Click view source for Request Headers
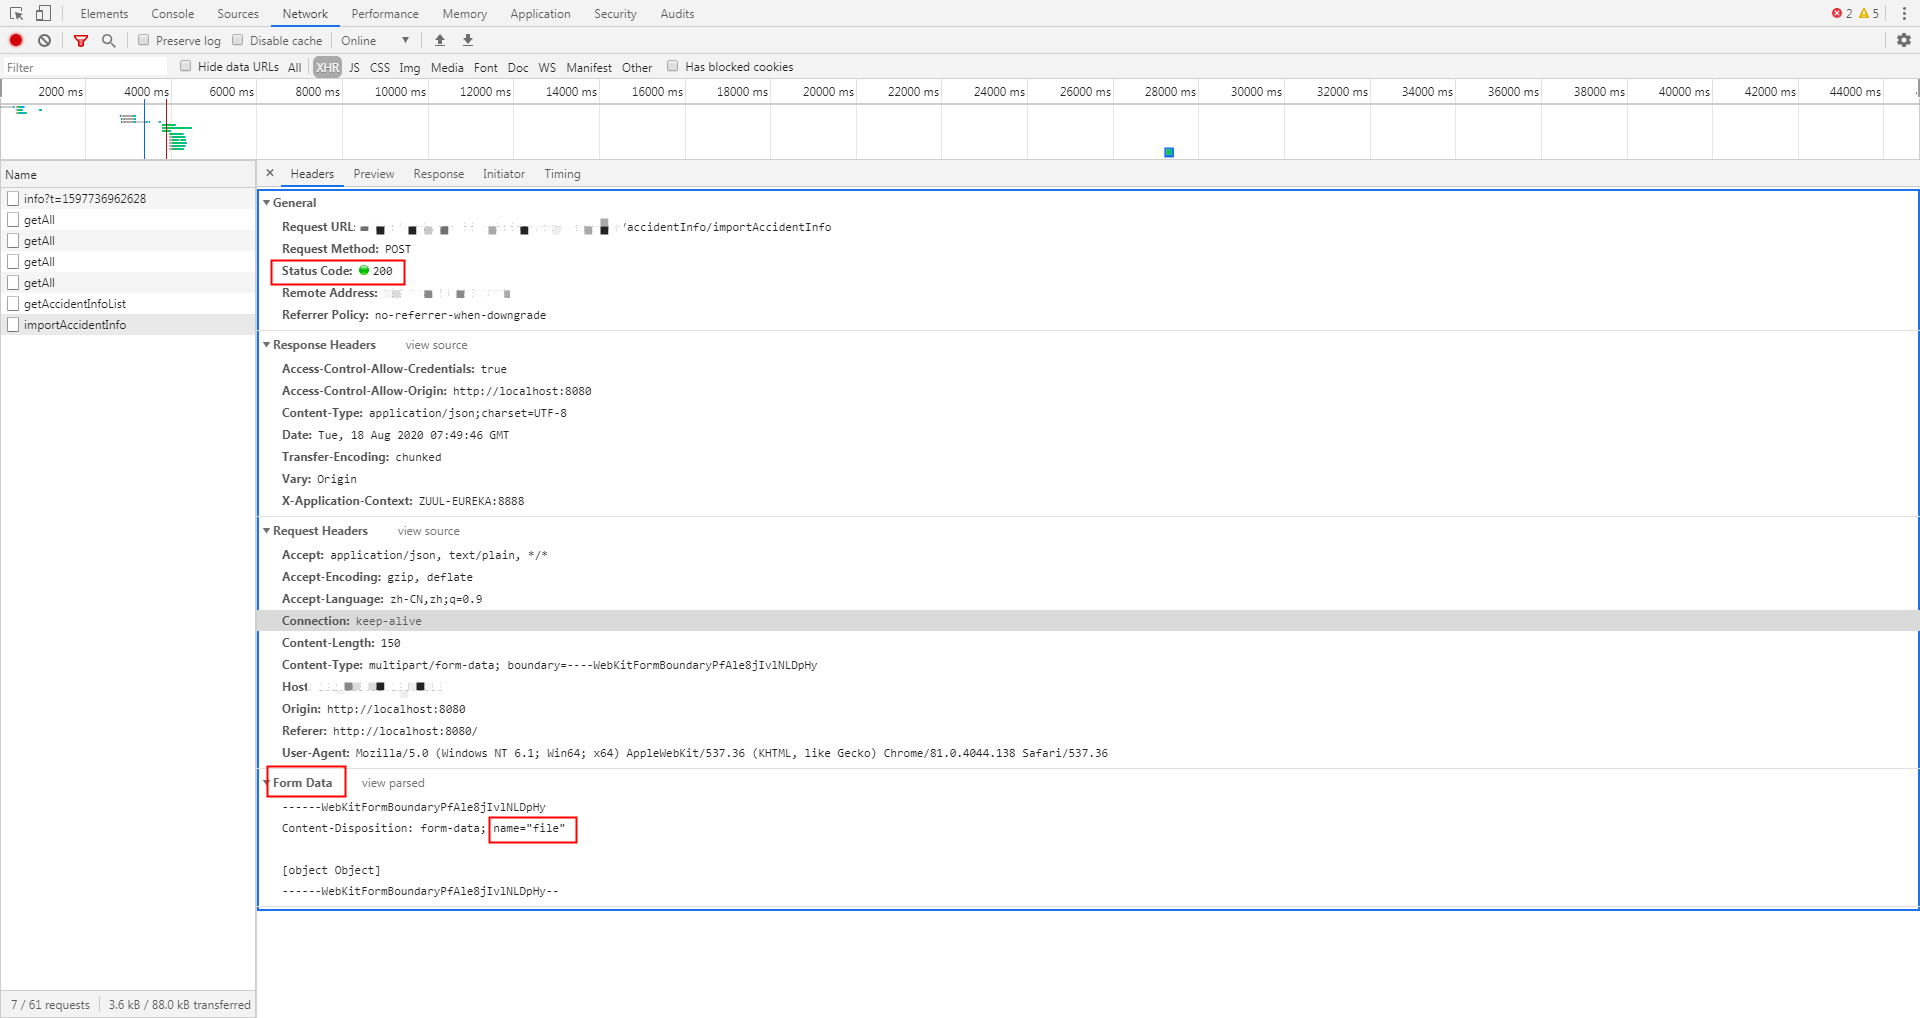This screenshot has width=1920, height=1018. tap(428, 531)
